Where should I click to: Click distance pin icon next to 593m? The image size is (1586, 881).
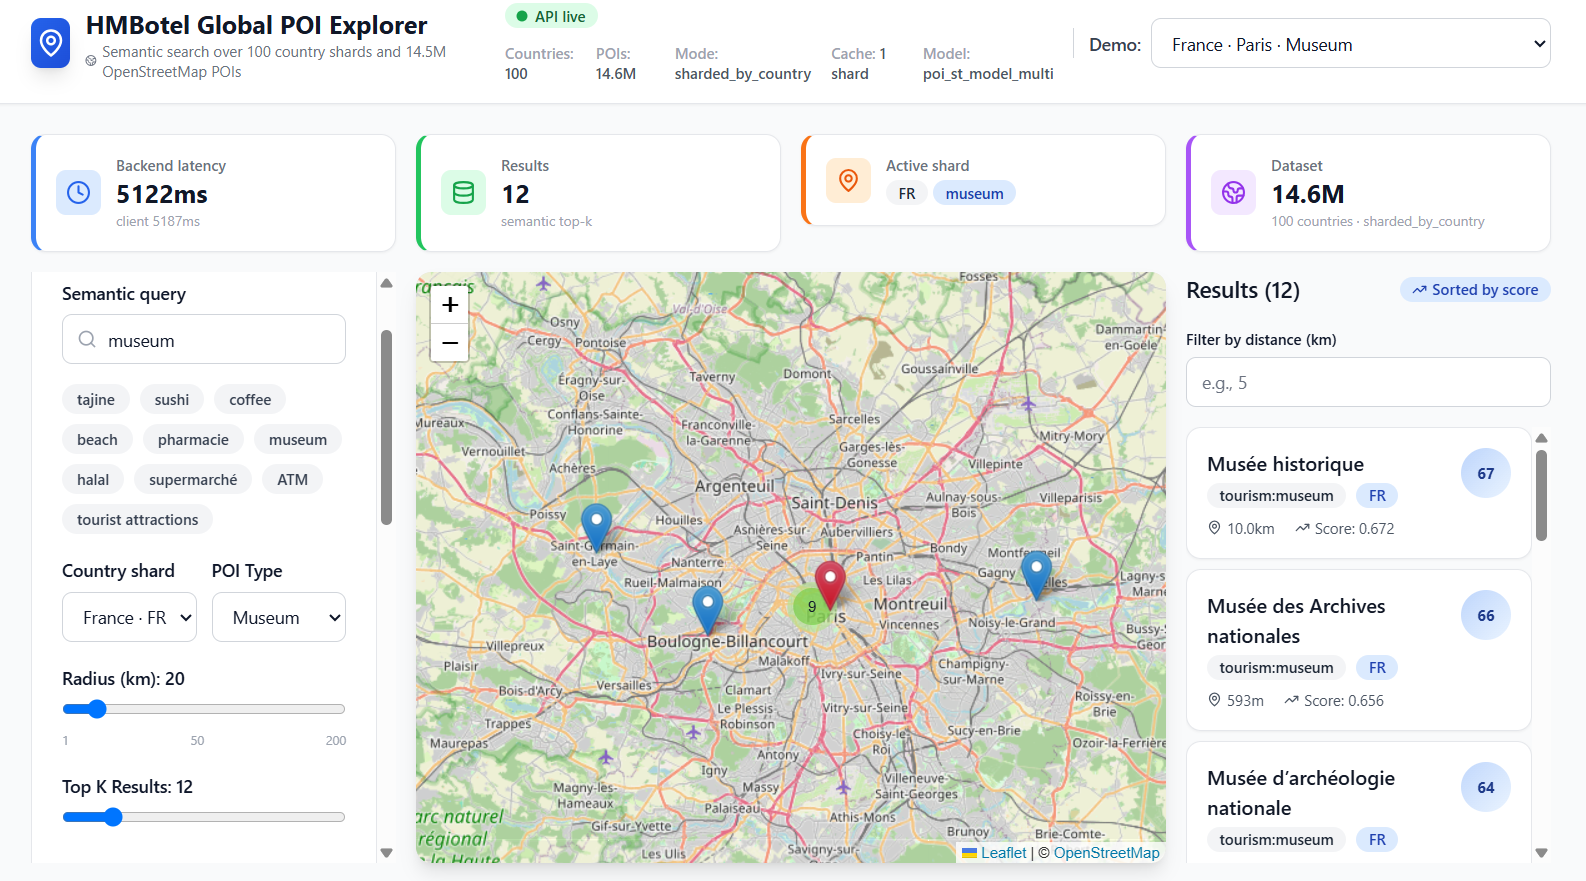(1214, 700)
